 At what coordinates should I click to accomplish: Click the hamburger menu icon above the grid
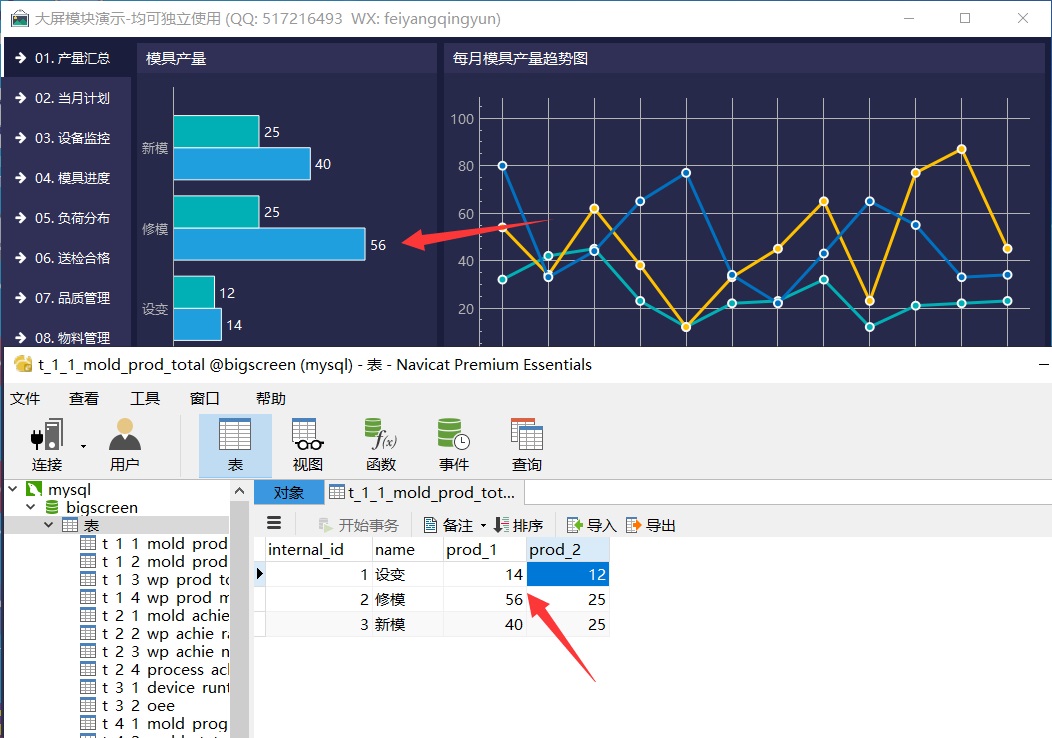point(275,524)
